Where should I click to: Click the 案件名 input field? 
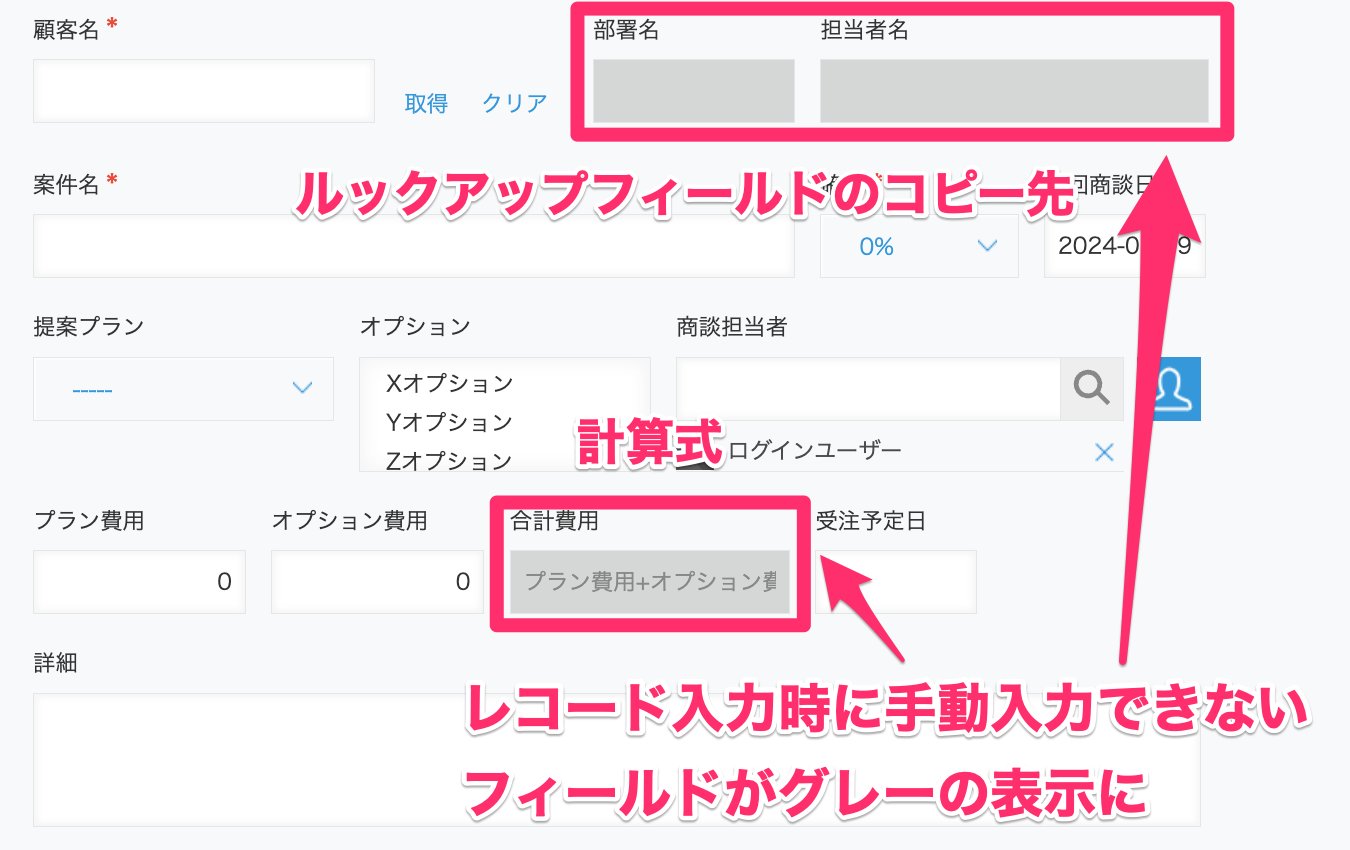413,245
